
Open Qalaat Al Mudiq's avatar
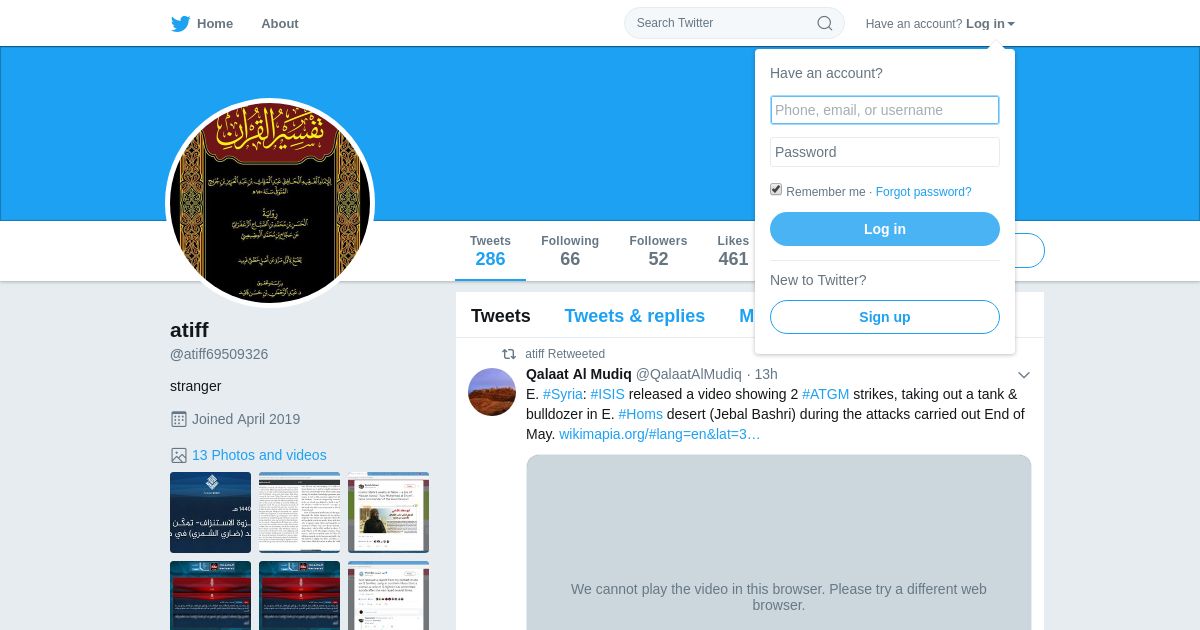pyautogui.click(x=492, y=392)
